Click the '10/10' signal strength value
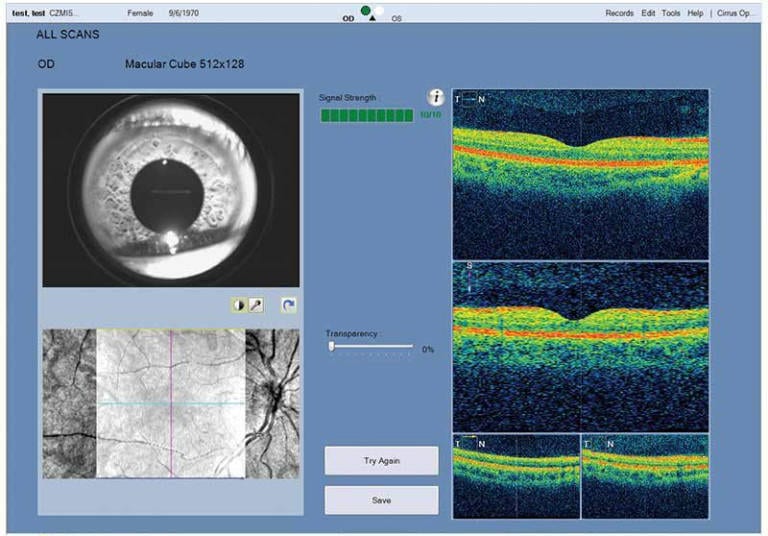The image size is (768, 536). click(431, 115)
